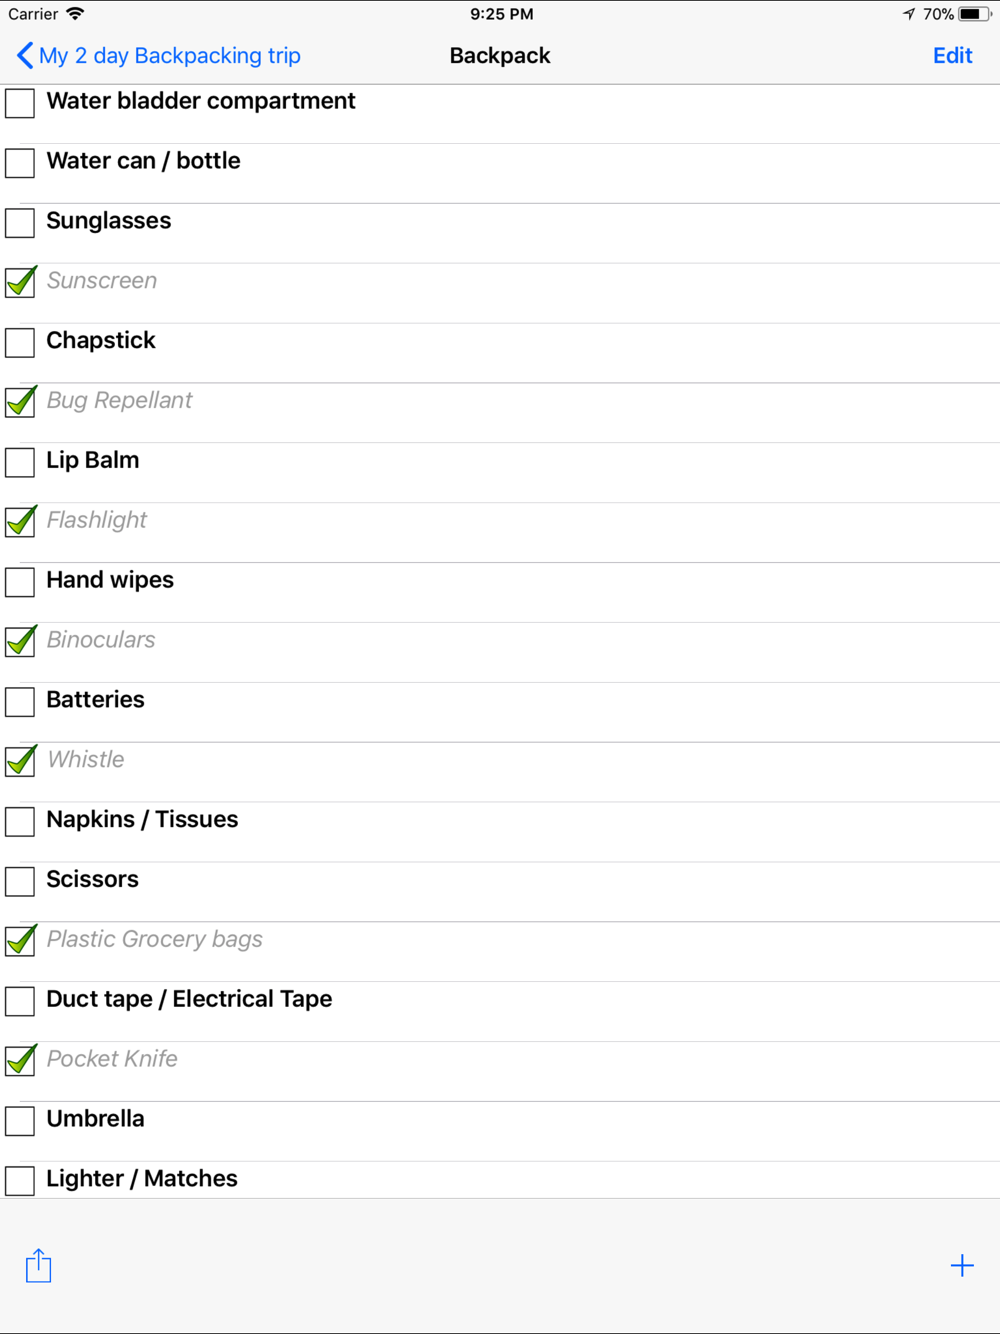Add a new item with plus icon
Screen dimensions: 1000x1334
tap(962, 1266)
